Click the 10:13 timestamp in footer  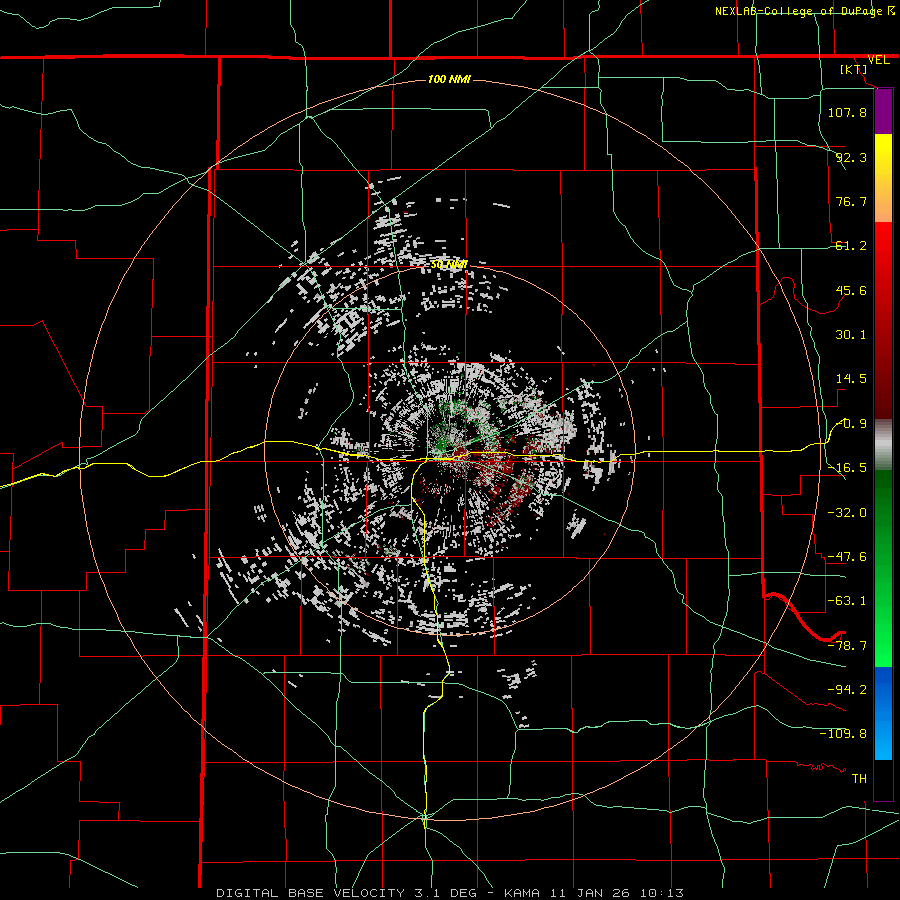tap(662, 893)
